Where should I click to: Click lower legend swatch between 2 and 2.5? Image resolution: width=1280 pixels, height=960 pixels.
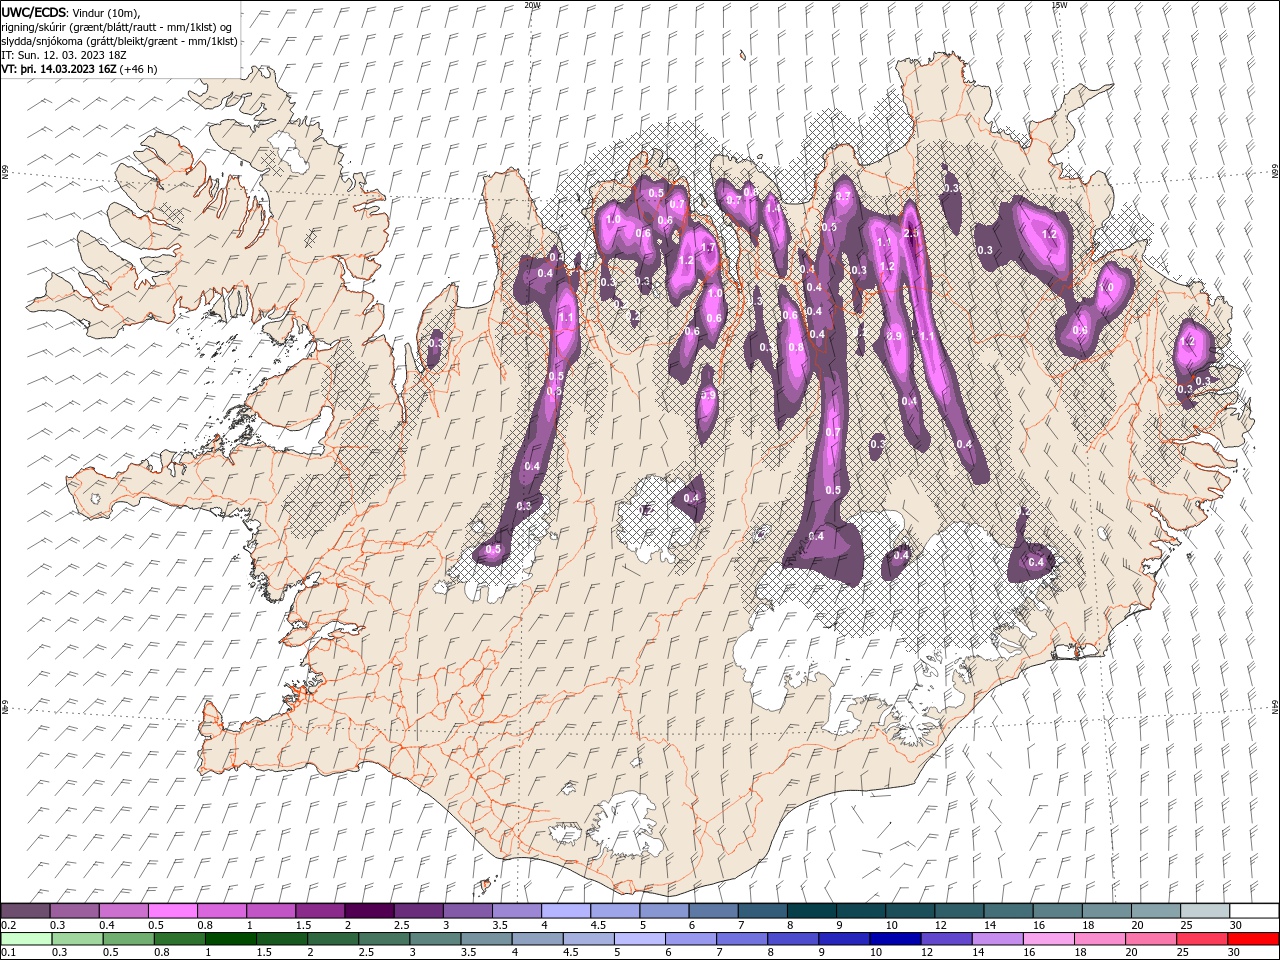332,939
